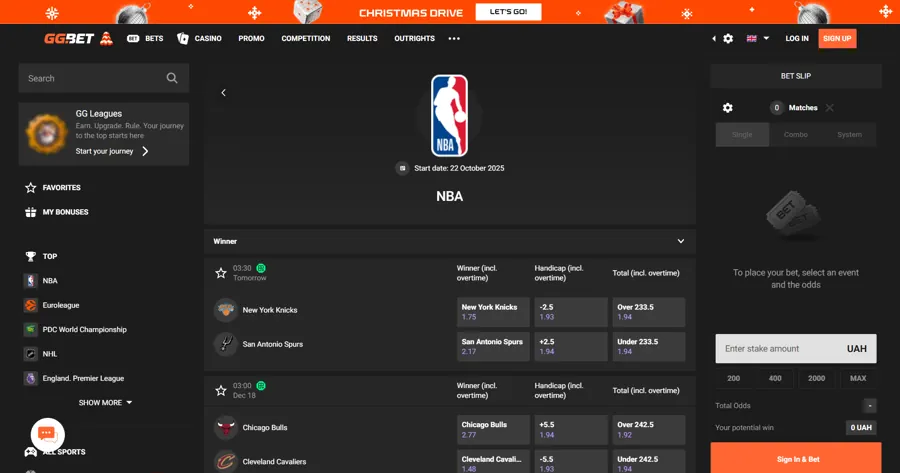Collapse the header arrow beside settings
Screen dimensions: 900x473
coord(713,38)
